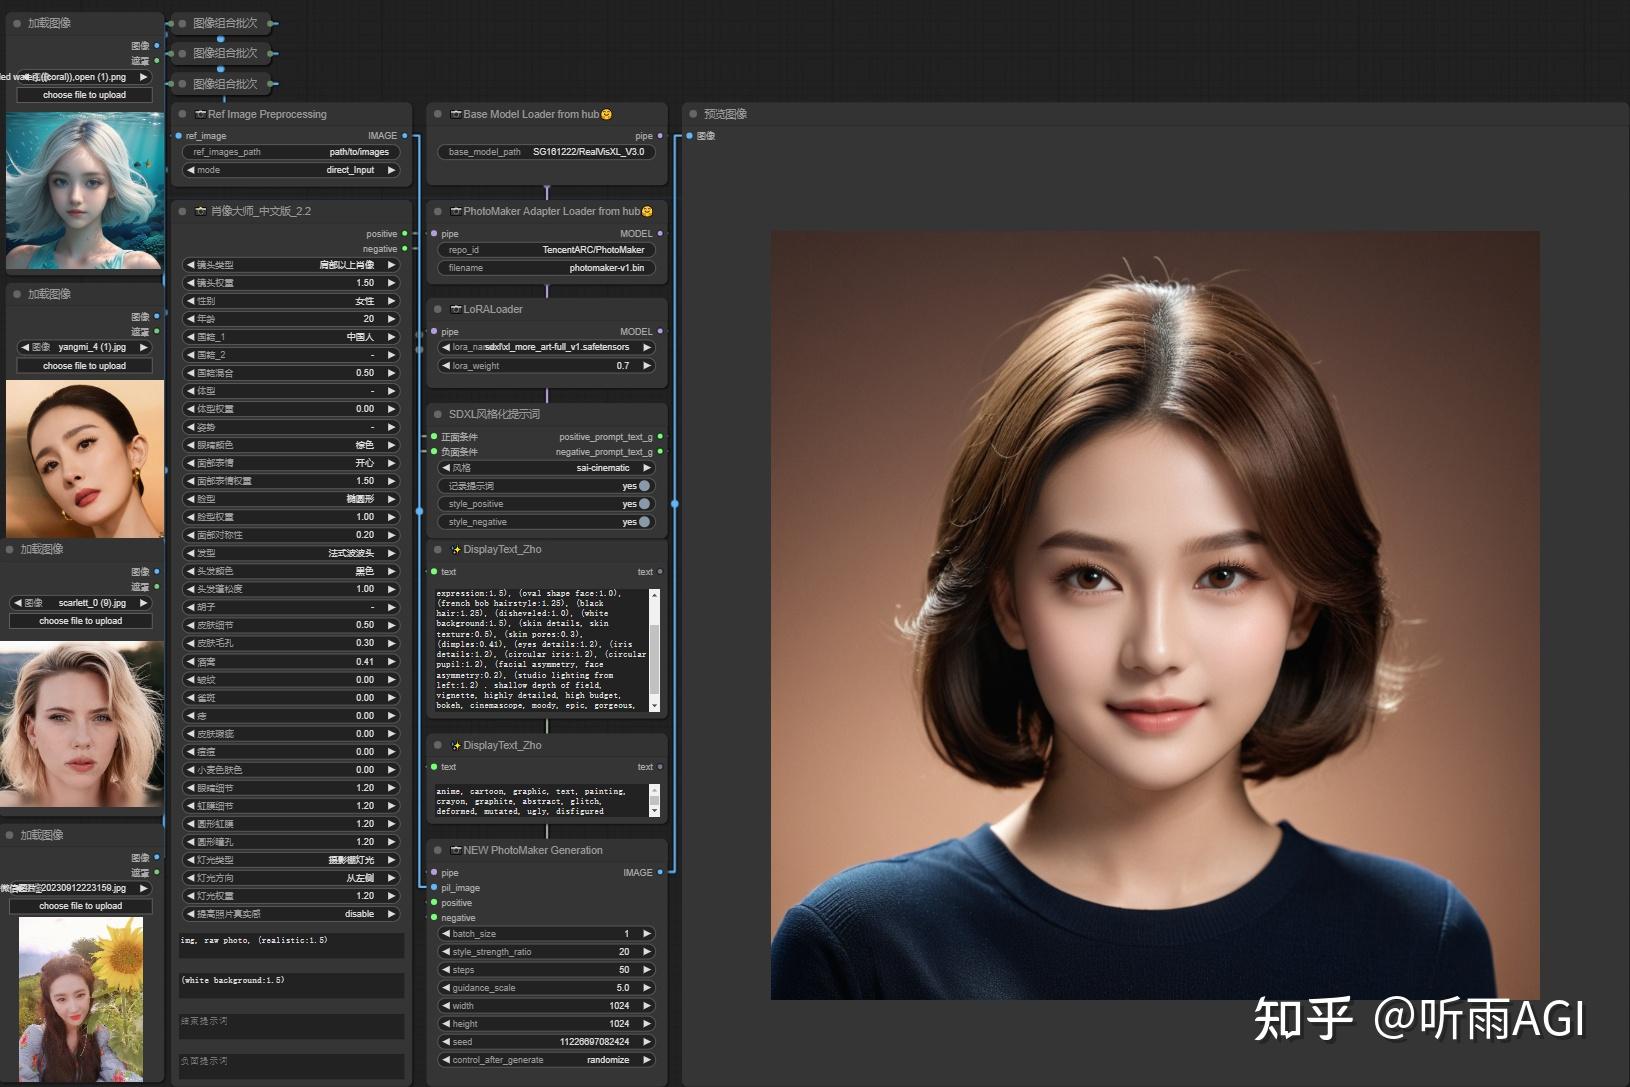The image size is (1630, 1087).
Task: Click the pipe output port on Base Model Loader
Action: tap(659, 135)
